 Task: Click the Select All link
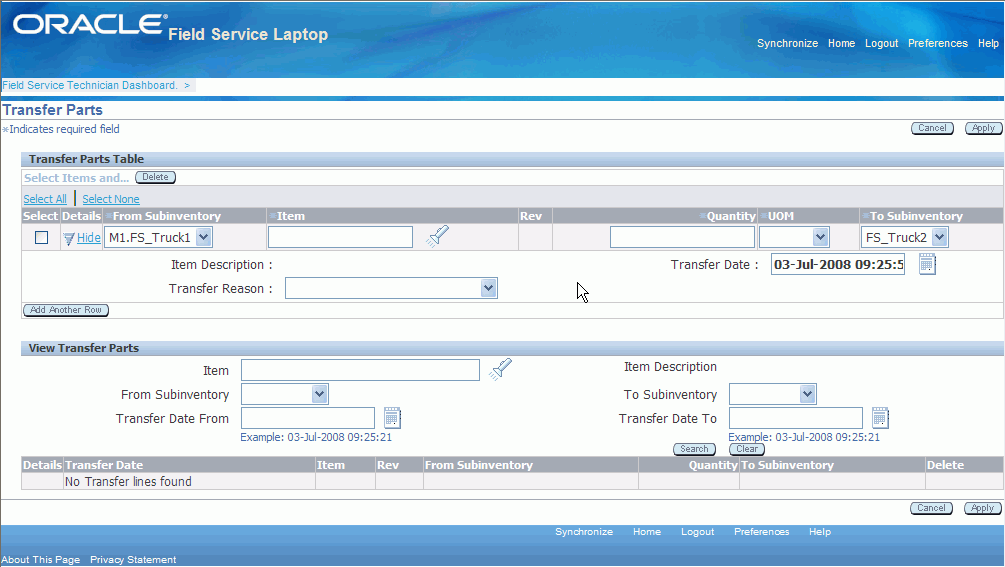(45, 199)
